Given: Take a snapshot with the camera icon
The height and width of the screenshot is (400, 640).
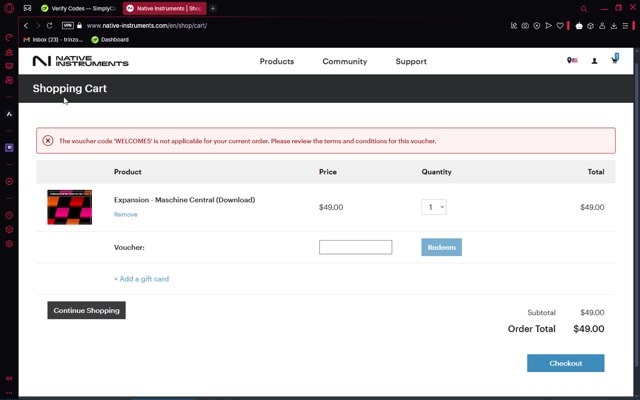Looking at the screenshot, I should pyautogui.click(x=525, y=25).
